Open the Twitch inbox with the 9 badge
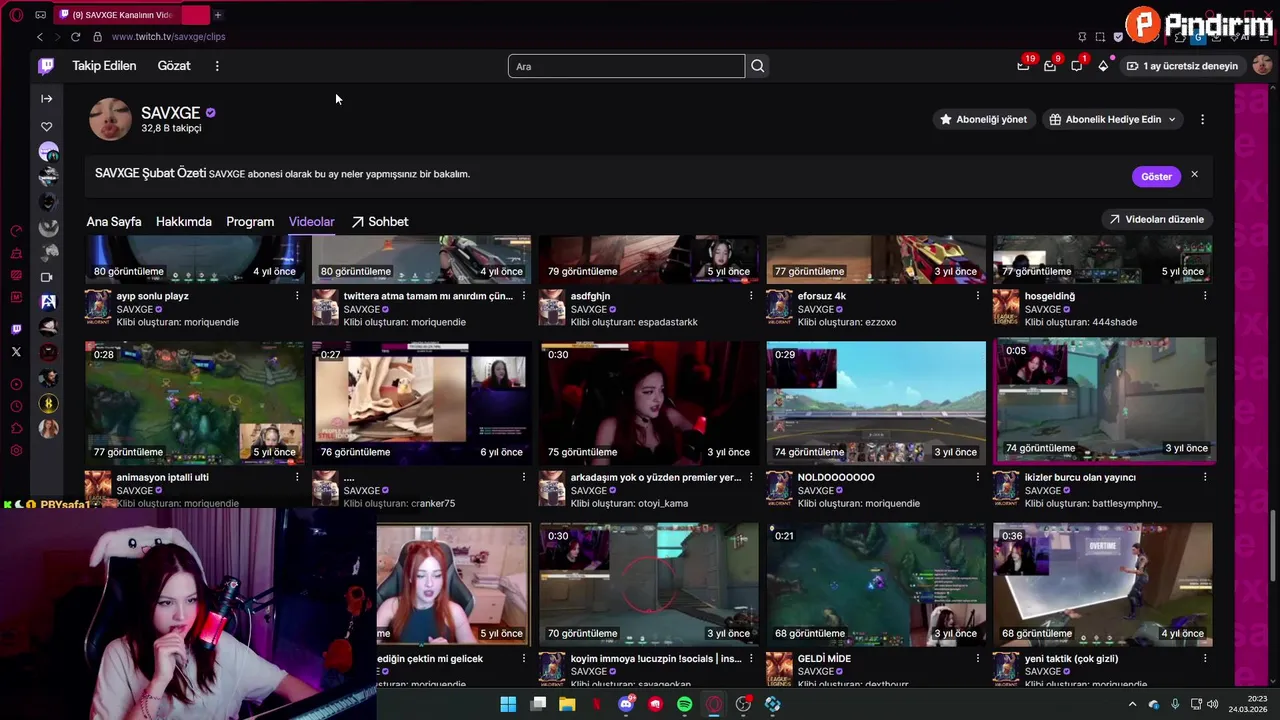Image resolution: width=1280 pixels, height=720 pixels. point(1050,66)
